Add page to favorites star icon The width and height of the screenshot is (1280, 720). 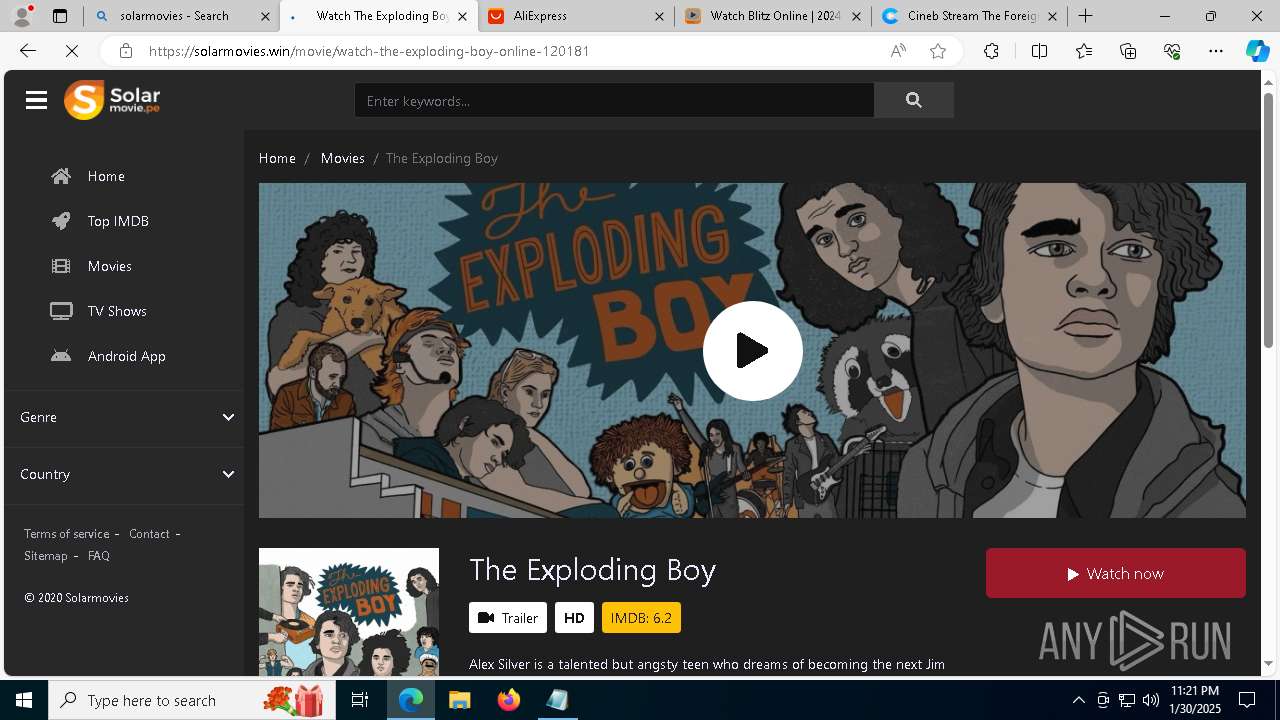coord(938,51)
